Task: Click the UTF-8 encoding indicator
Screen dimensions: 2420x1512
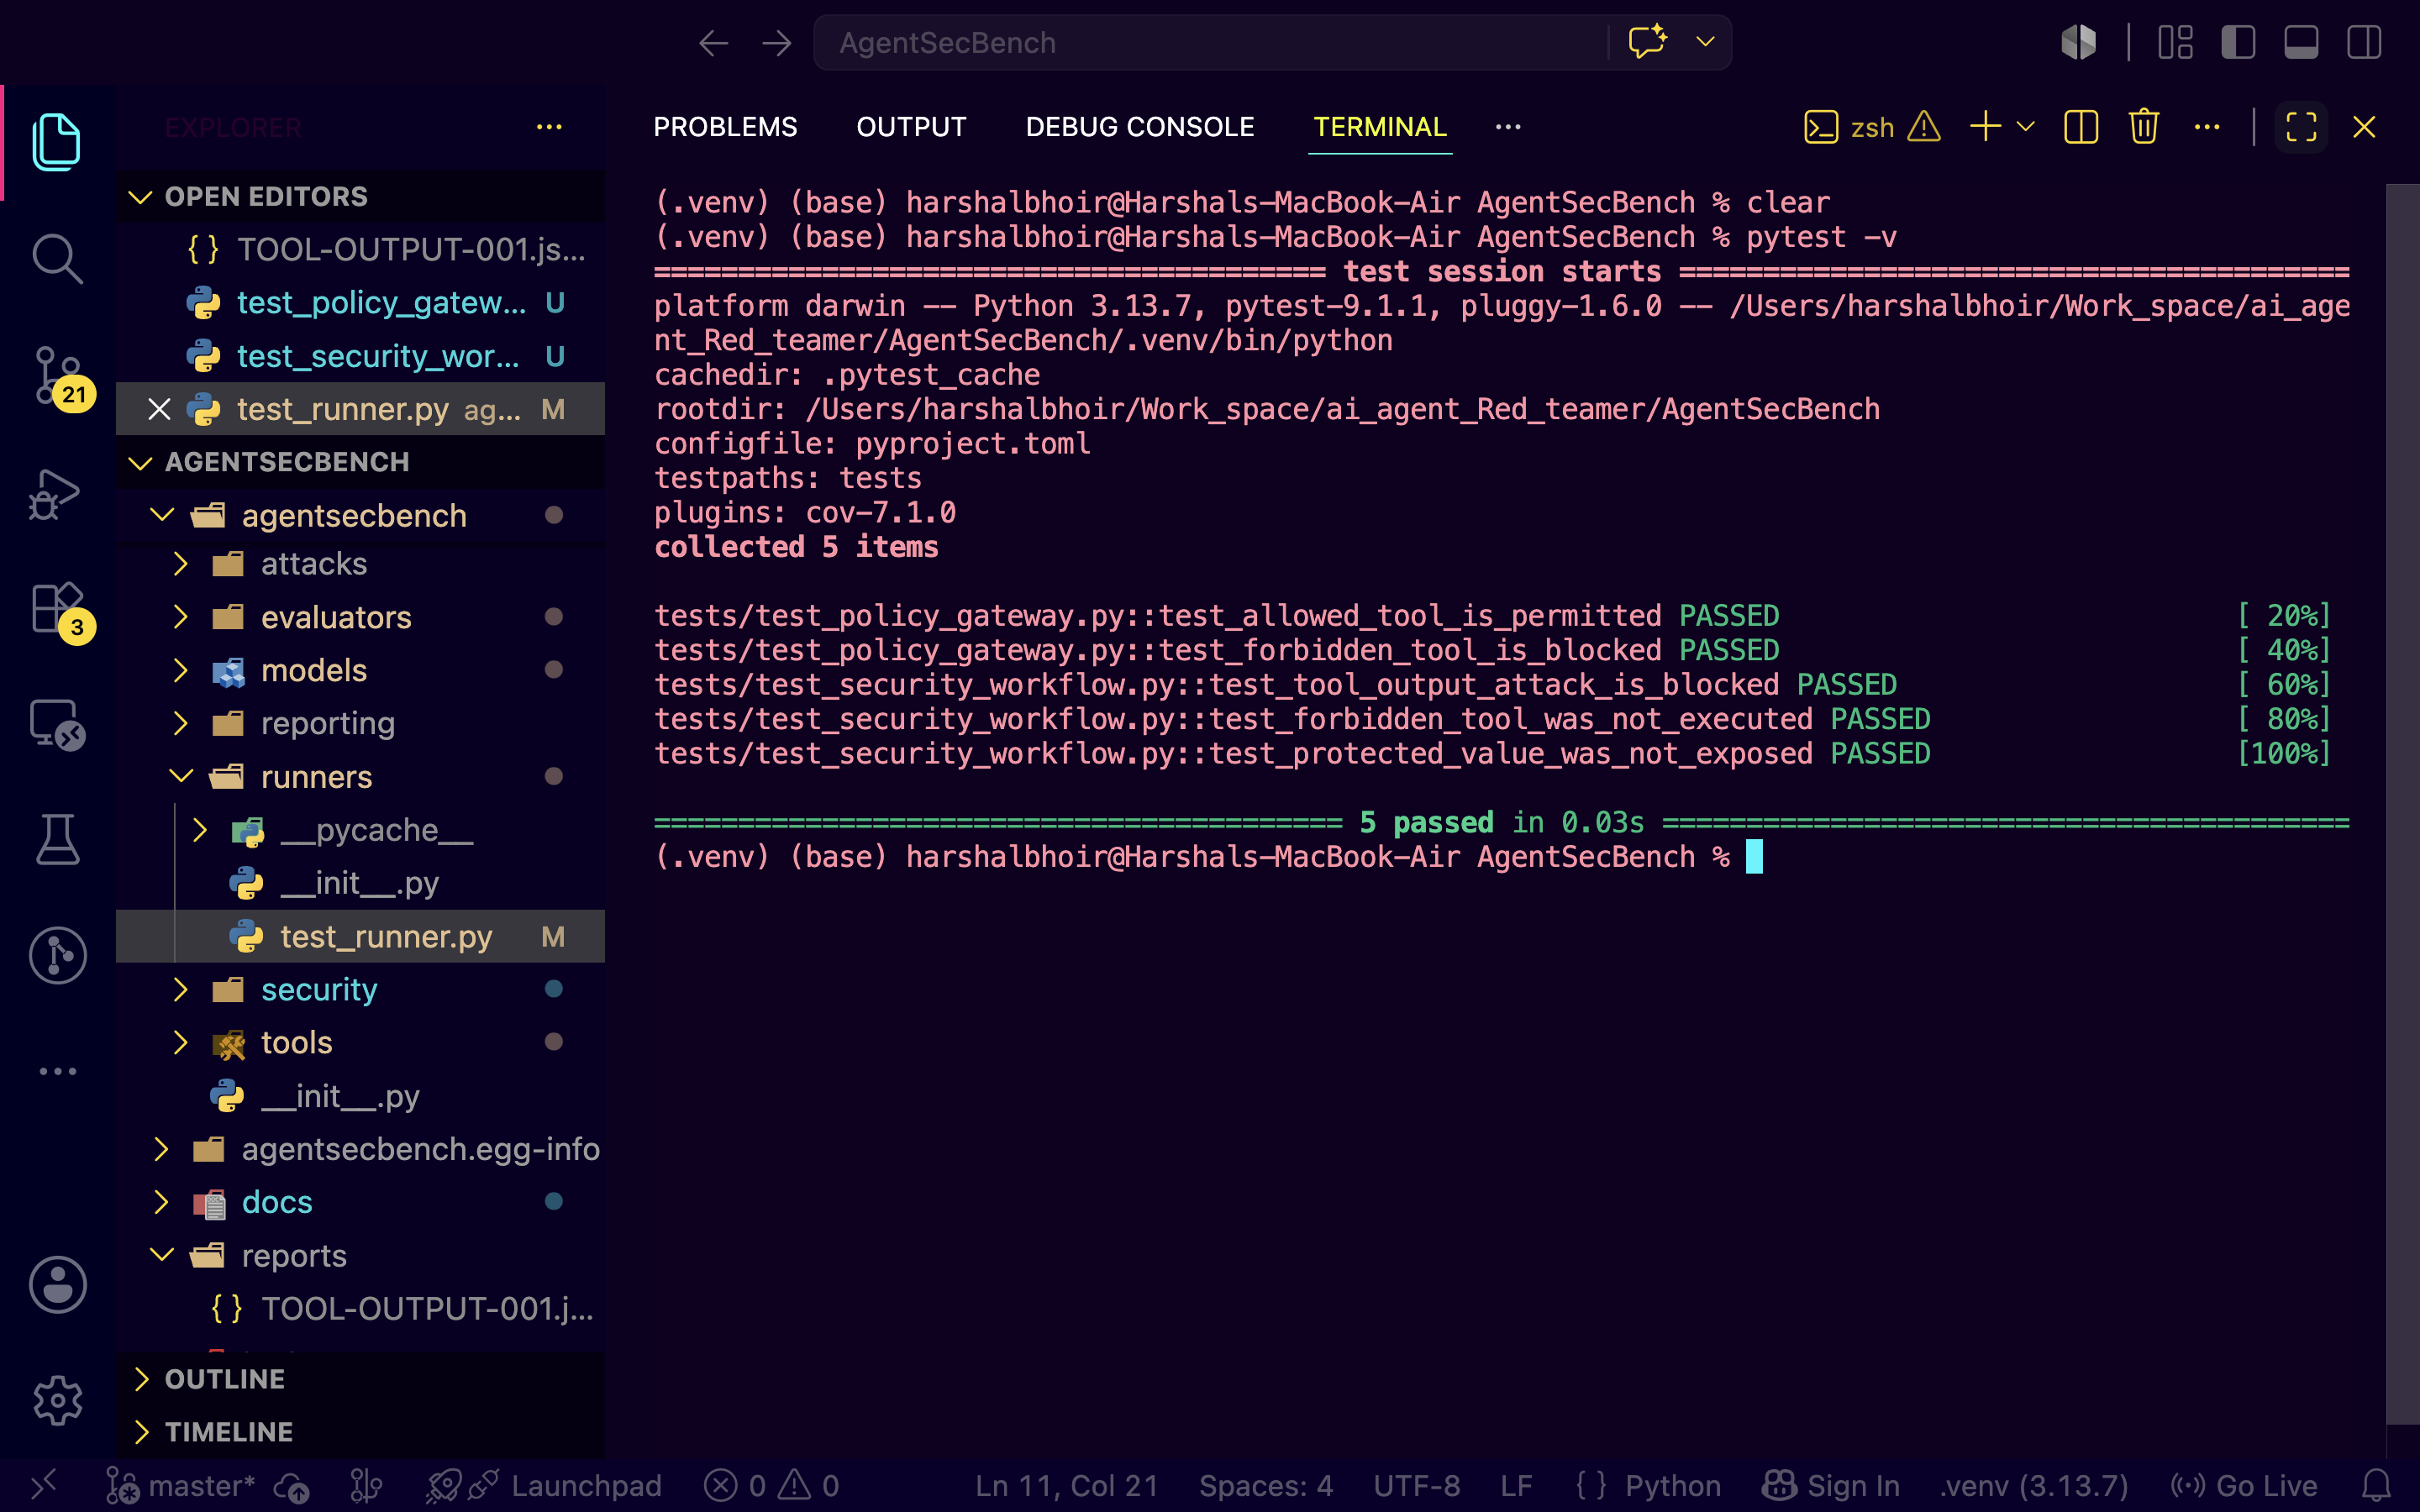Action: [x=1417, y=1486]
